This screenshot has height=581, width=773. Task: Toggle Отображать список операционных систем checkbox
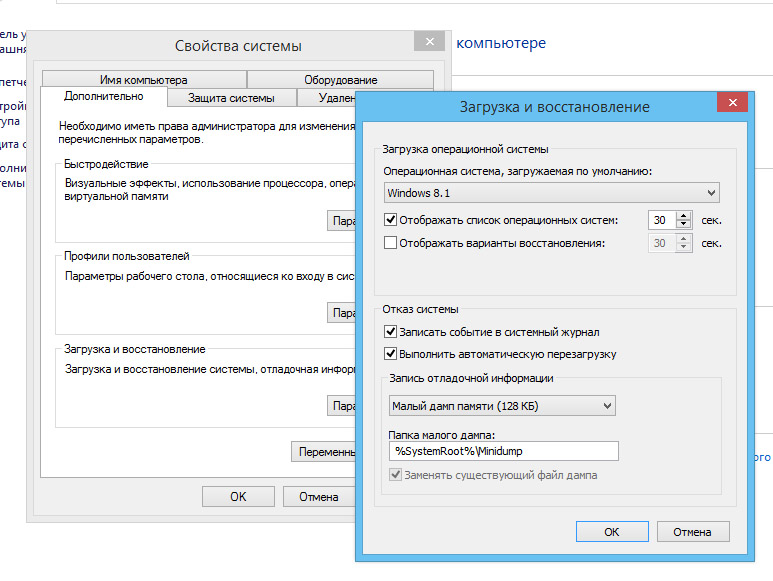pyautogui.click(x=391, y=220)
